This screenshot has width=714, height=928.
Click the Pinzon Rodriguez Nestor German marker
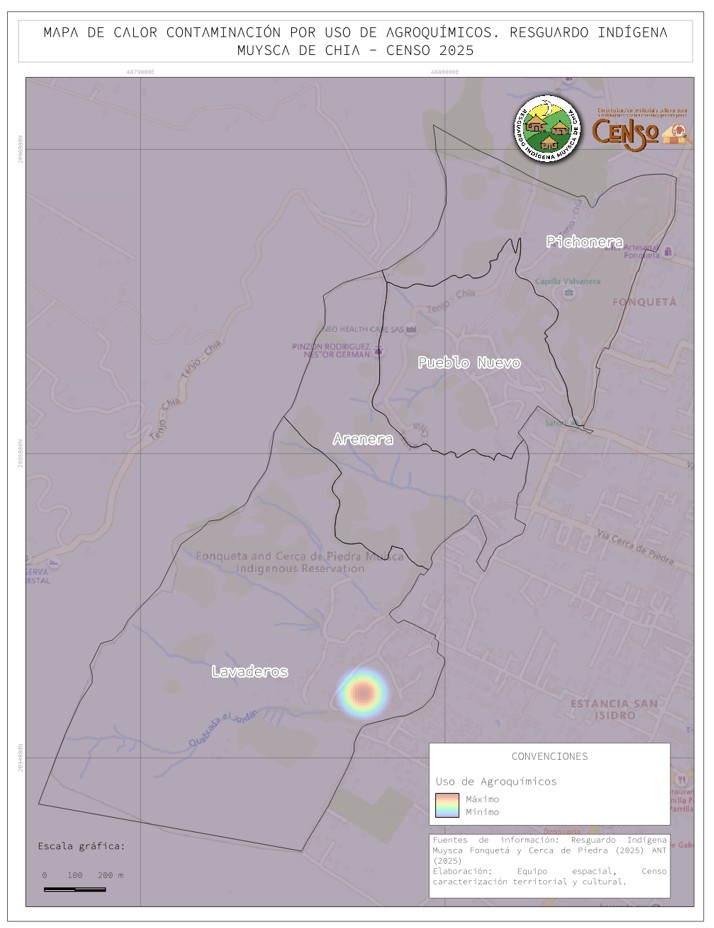point(379,351)
